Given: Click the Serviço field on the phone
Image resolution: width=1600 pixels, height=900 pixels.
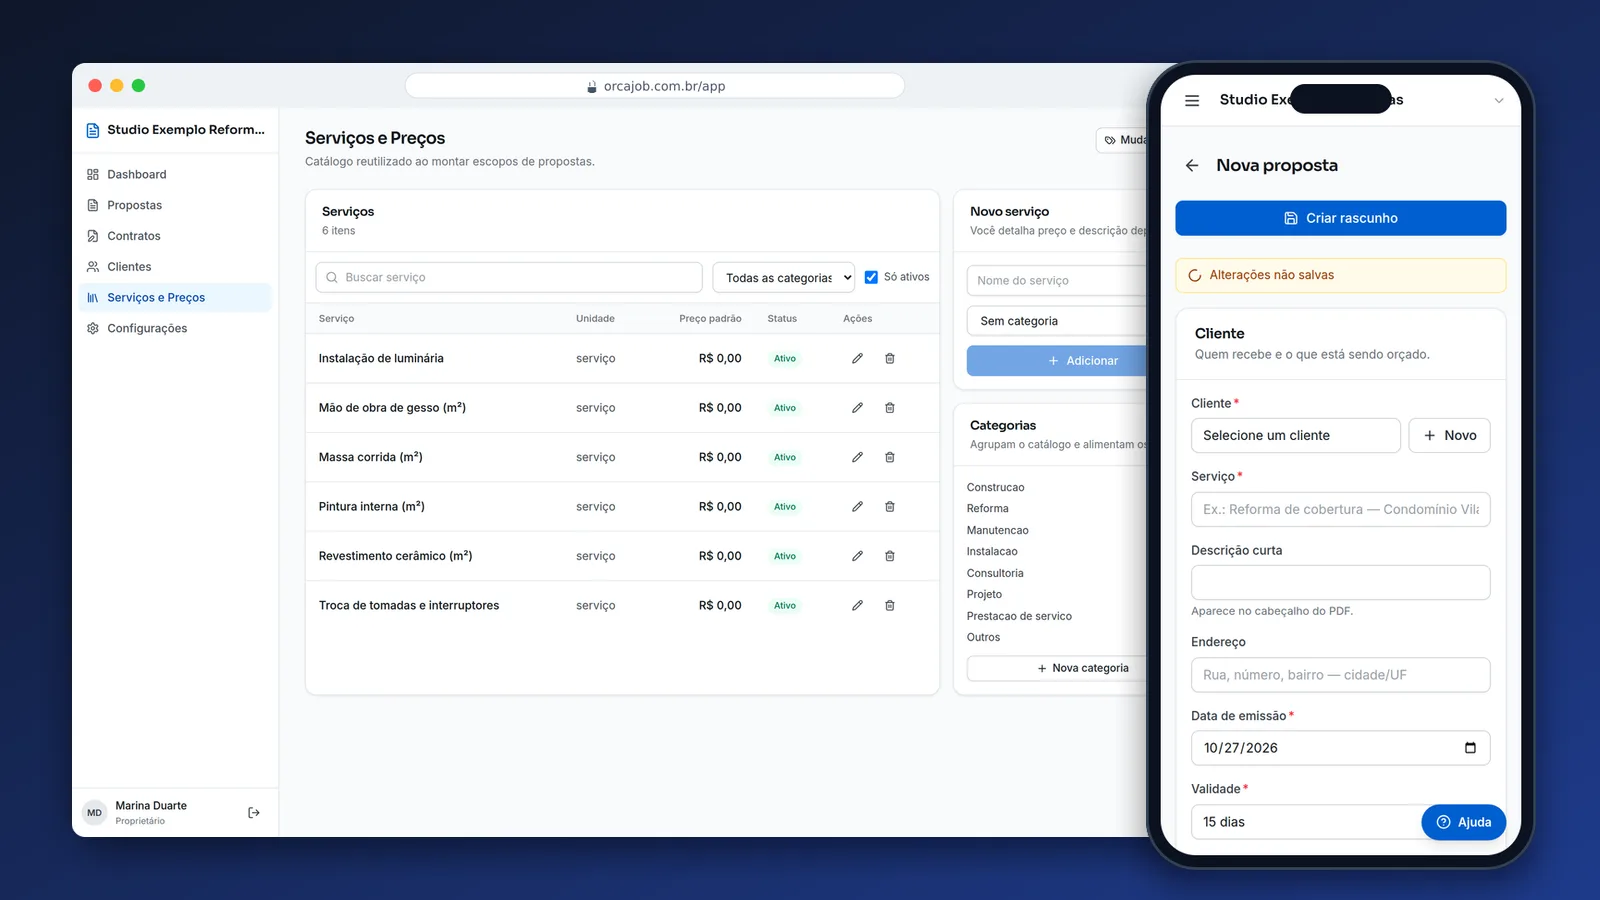Looking at the screenshot, I should [x=1340, y=509].
